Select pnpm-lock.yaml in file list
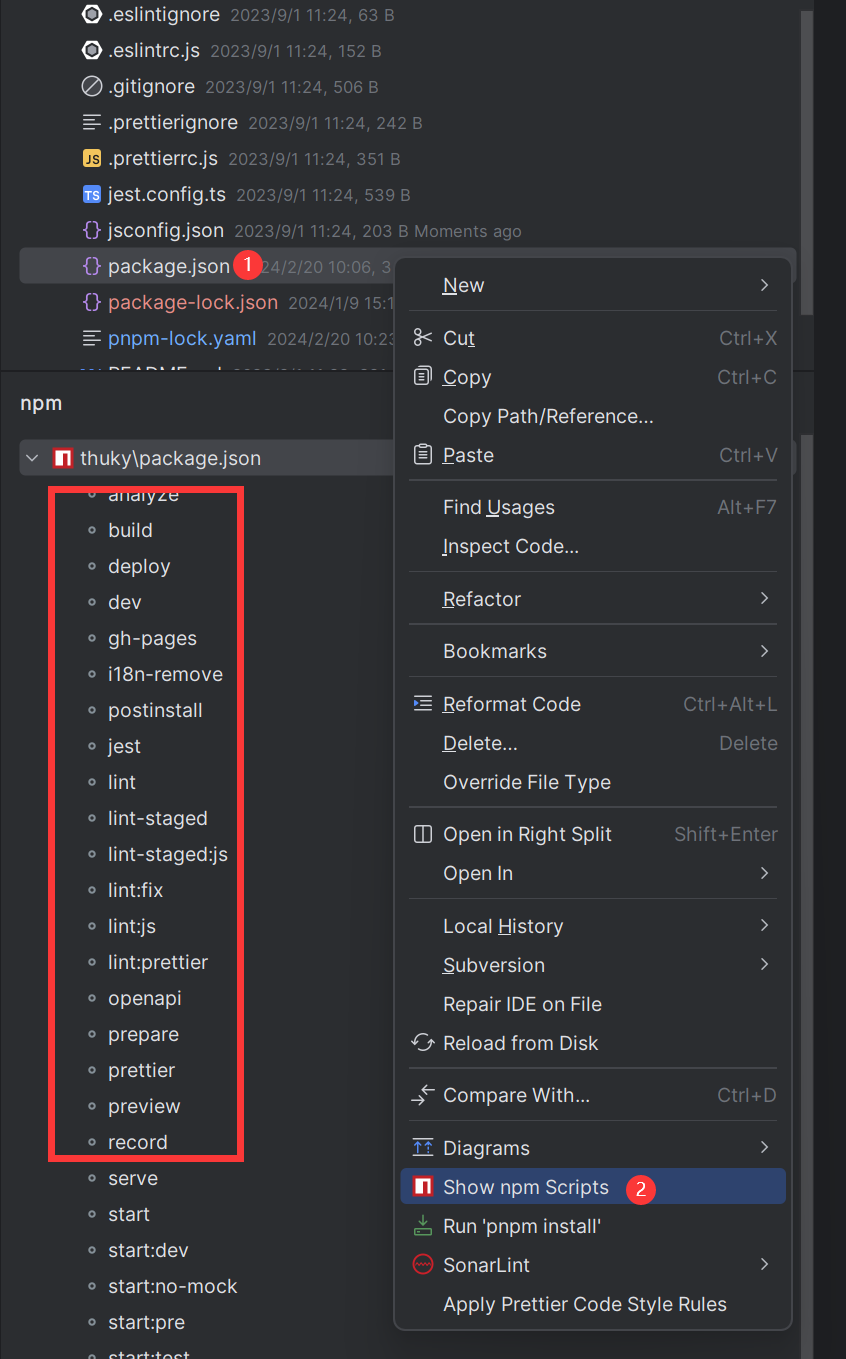This screenshot has height=1359, width=846. [181, 339]
